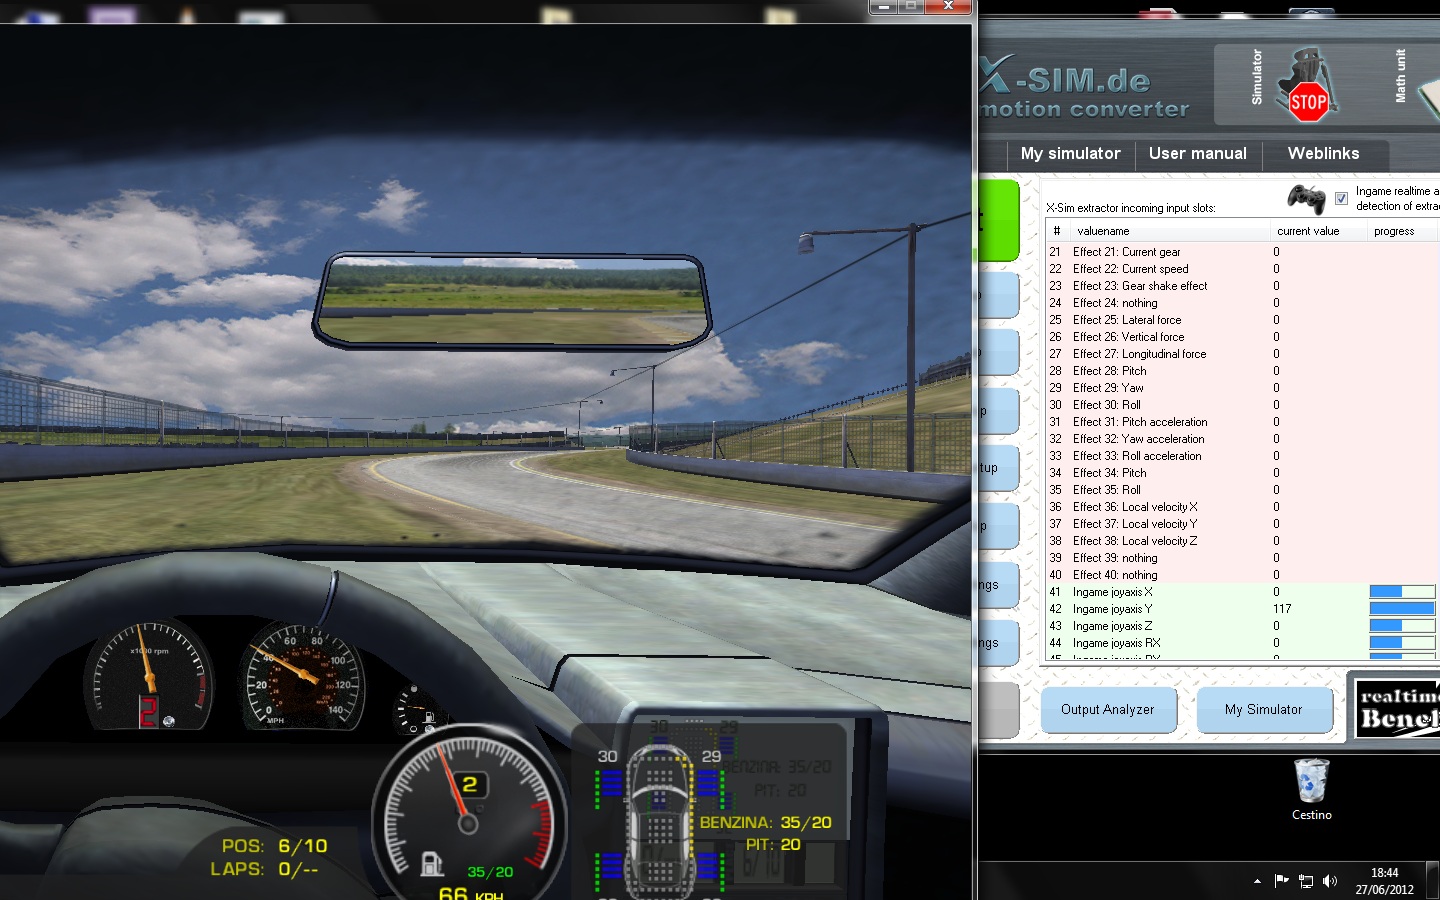Click the simulator seat STOP icon
This screenshot has height=900, width=1440.
click(x=1306, y=86)
